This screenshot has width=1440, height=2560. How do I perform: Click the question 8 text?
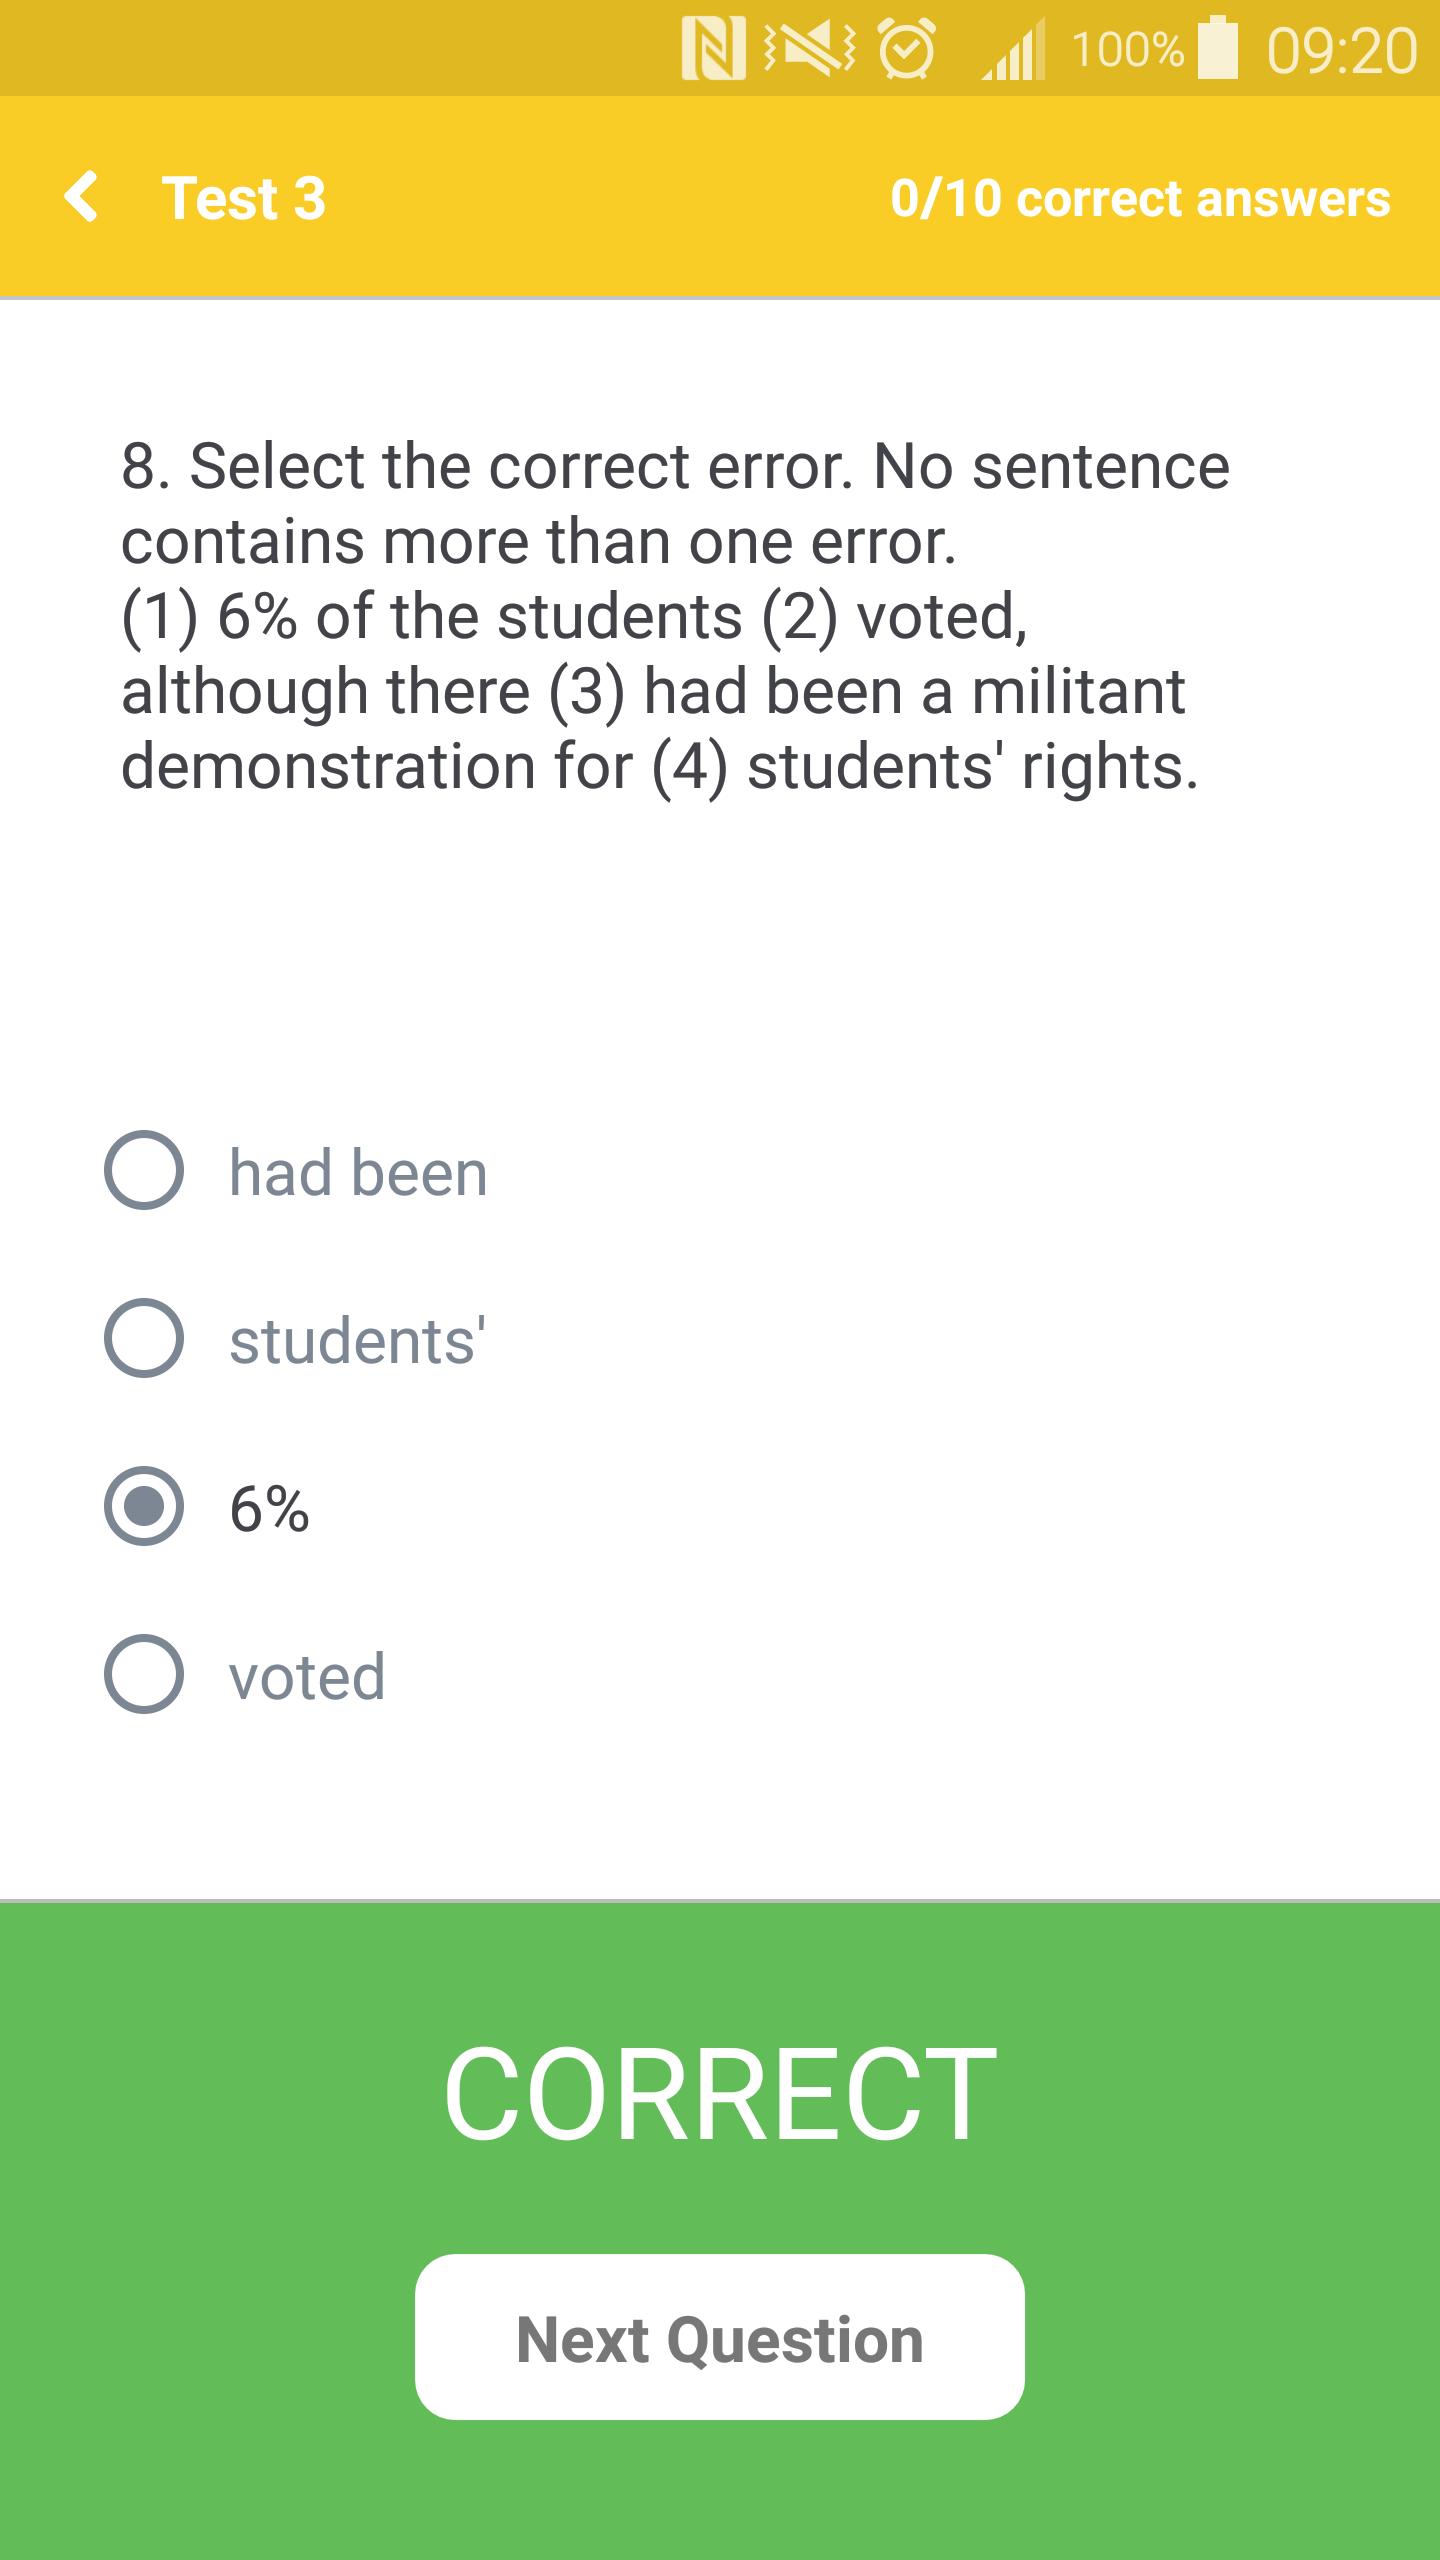[675, 616]
